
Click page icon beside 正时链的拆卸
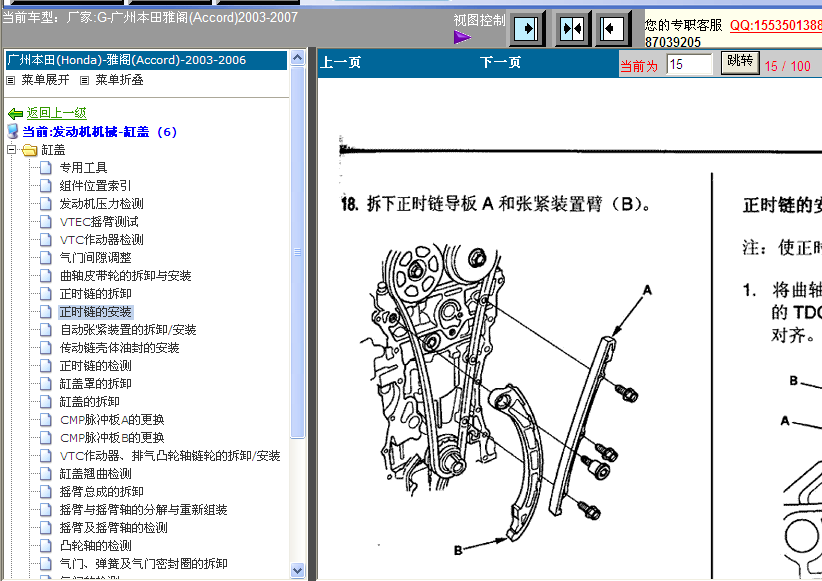click(x=46, y=294)
